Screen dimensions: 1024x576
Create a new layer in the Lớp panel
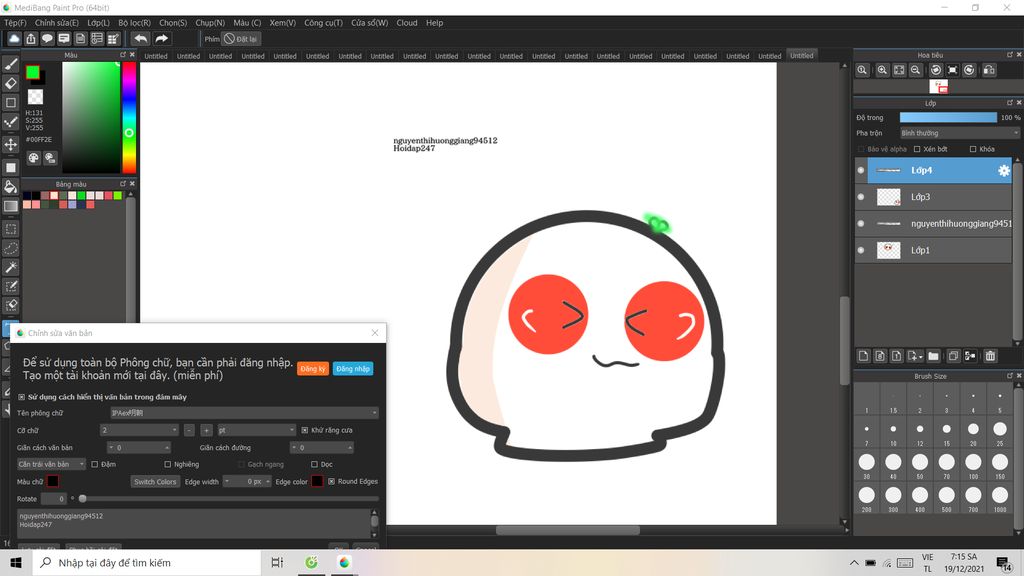863,356
